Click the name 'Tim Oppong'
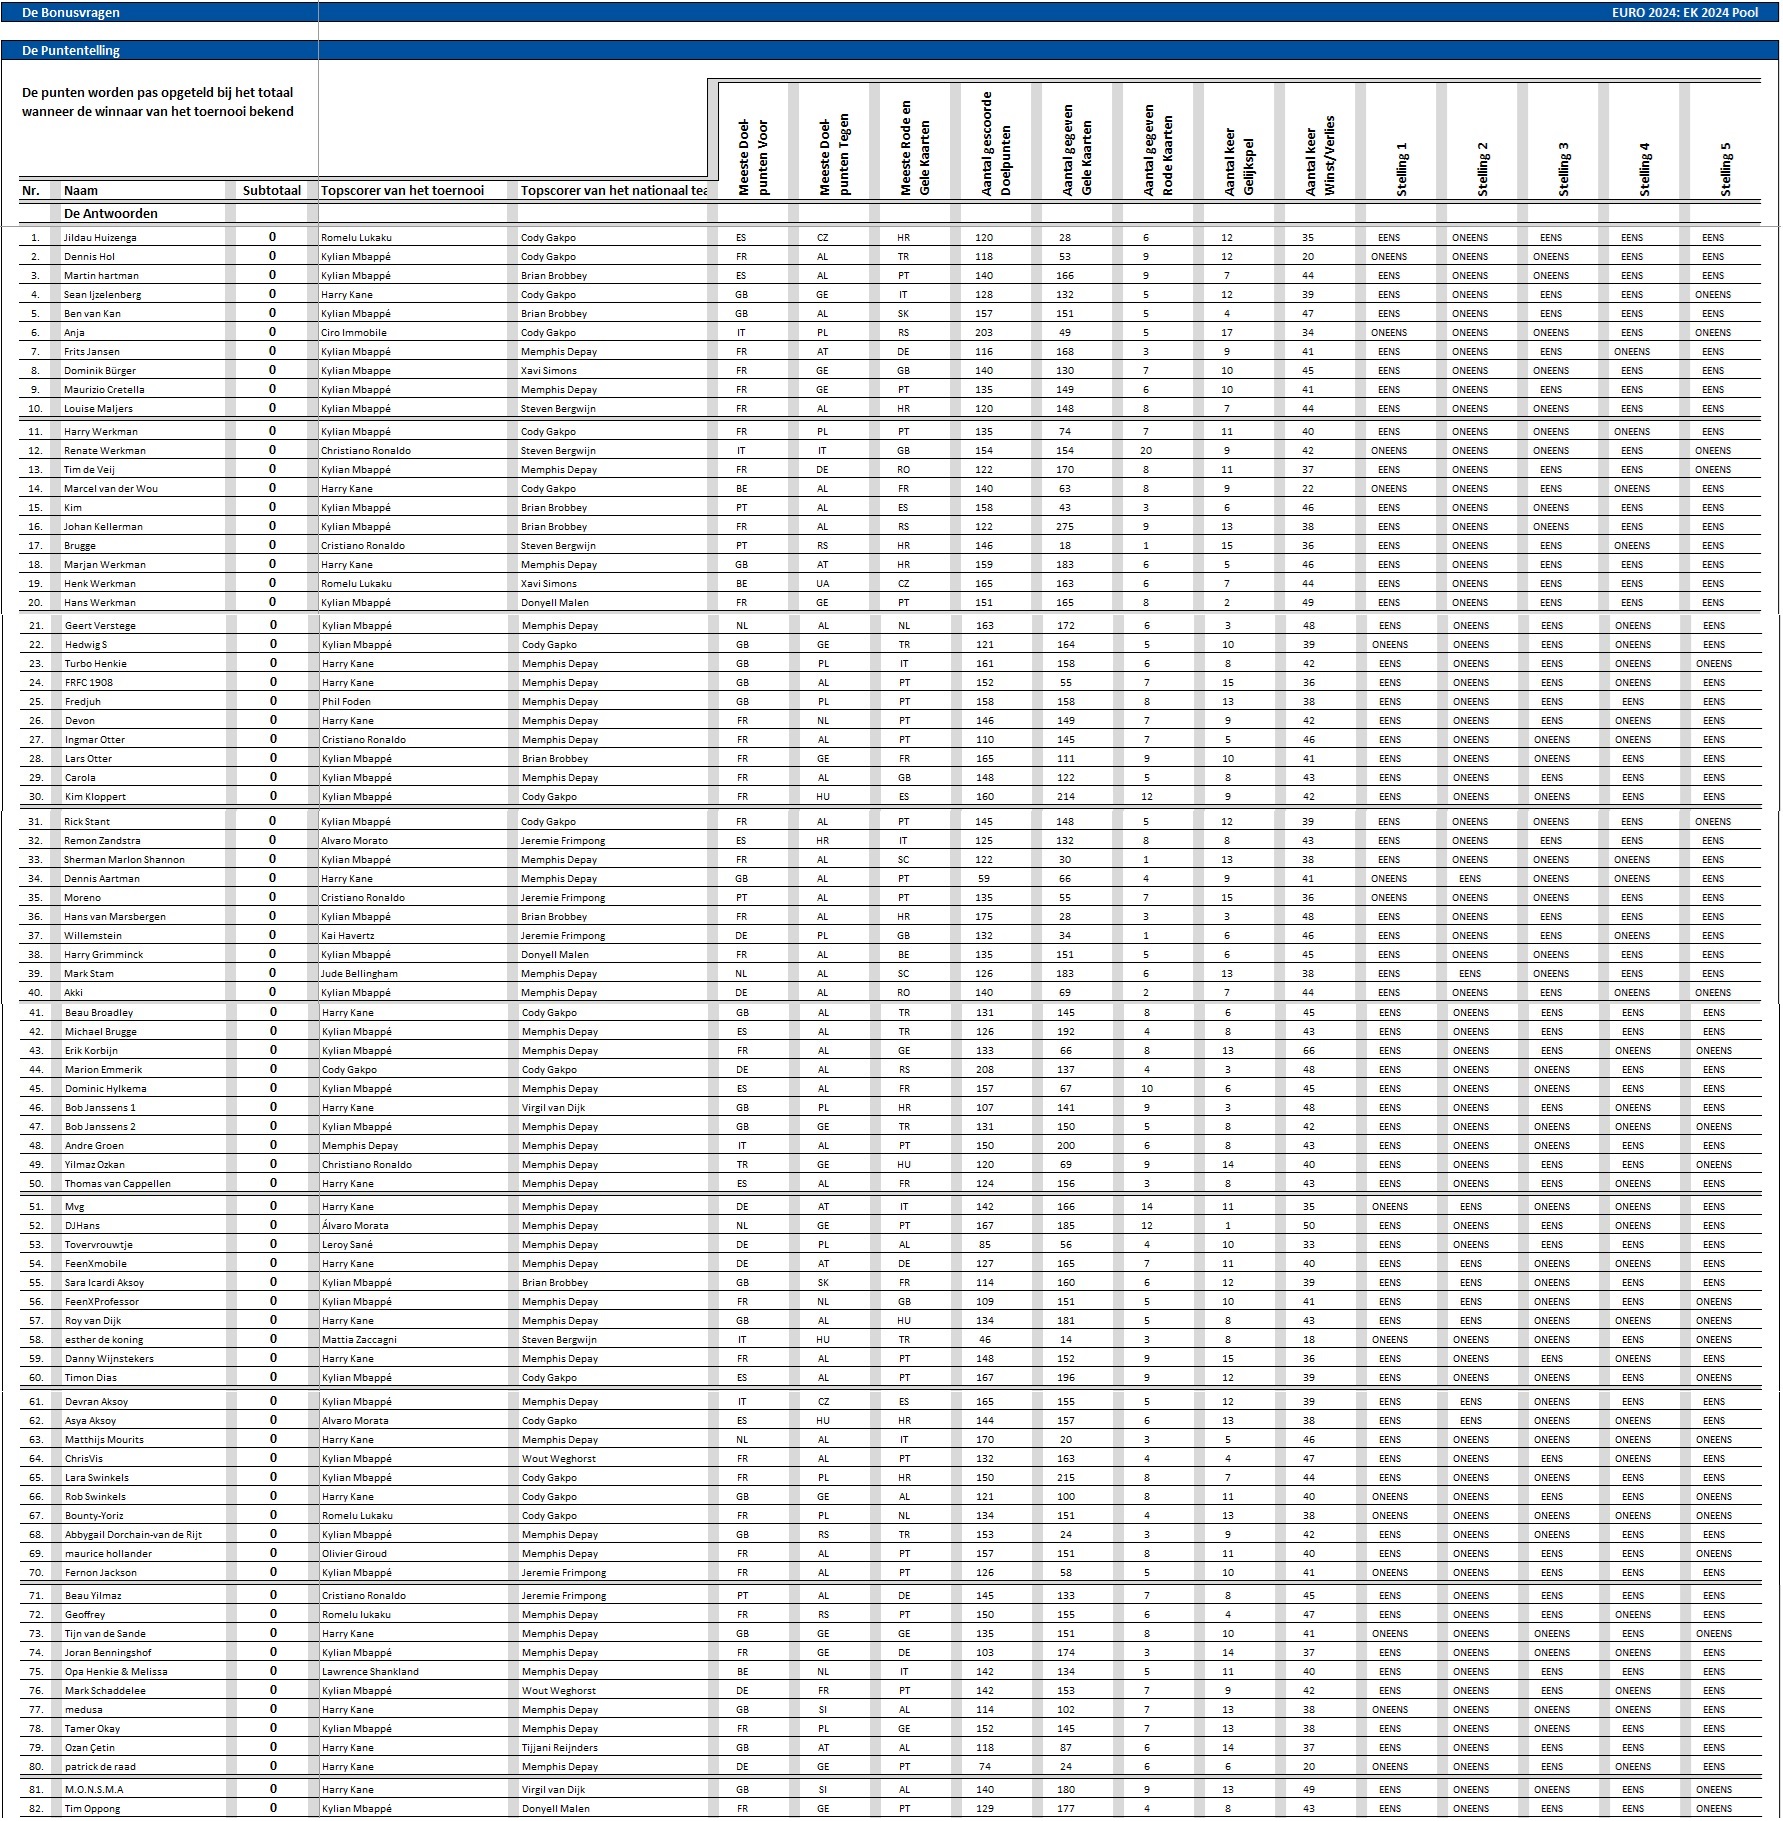1783x1821 pixels. [x=92, y=1809]
